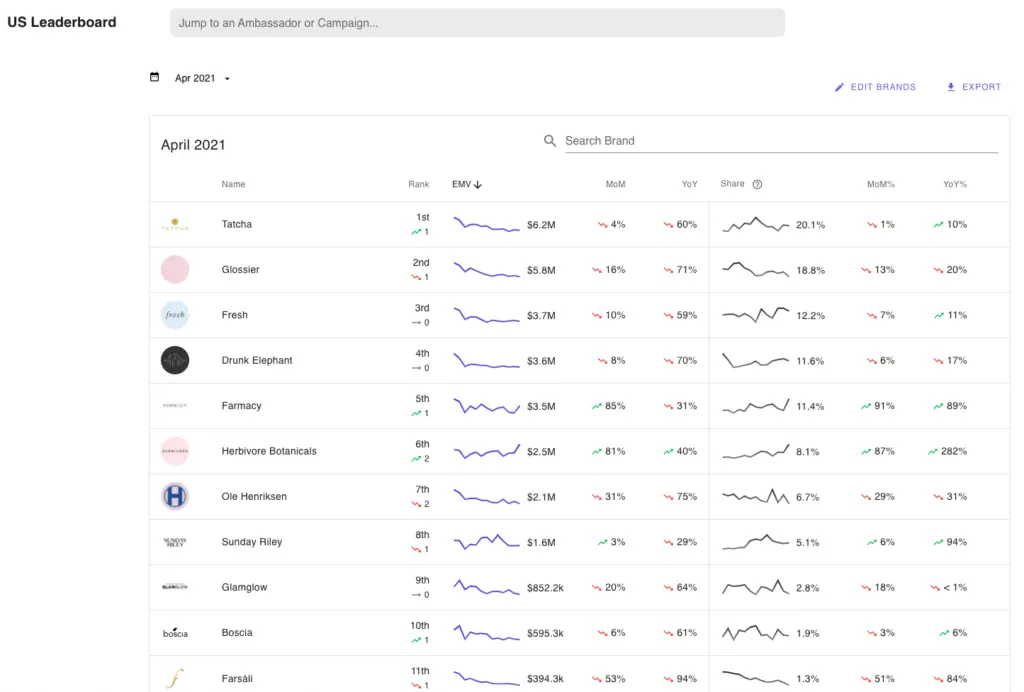Image resolution: width=1024 pixels, height=692 pixels.
Task: Click the magnifier icon by Search Brand
Action: pyautogui.click(x=550, y=141)
